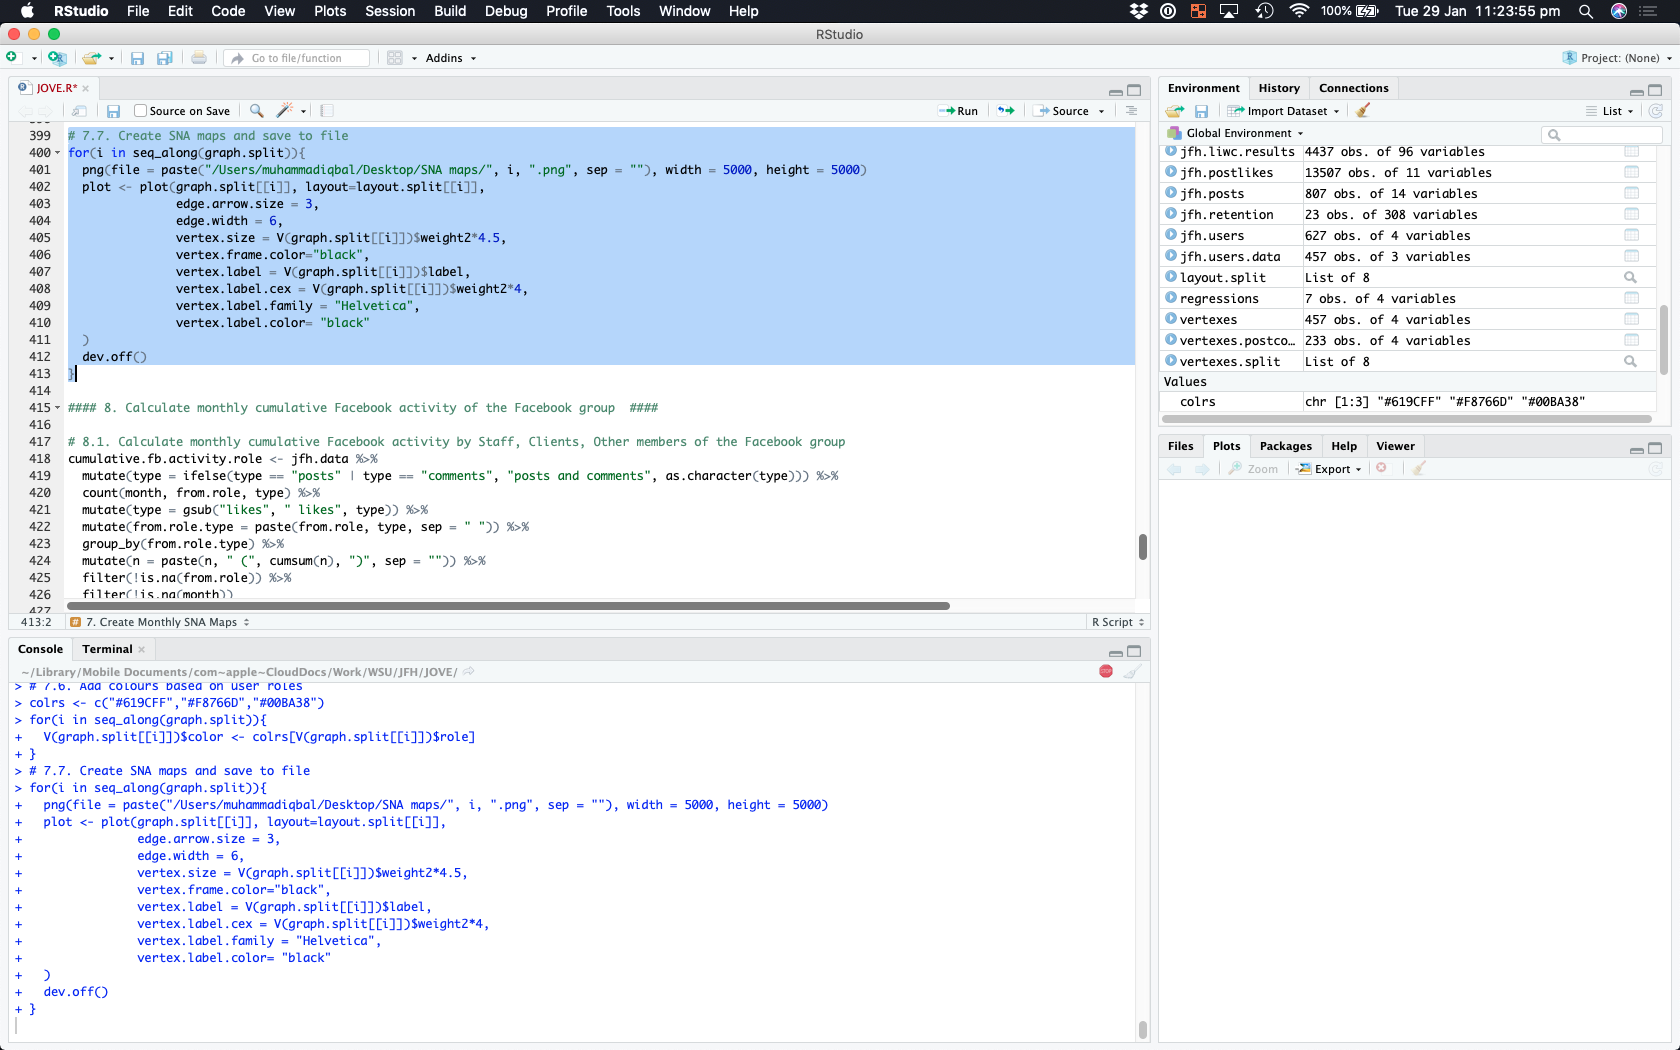Image resolution: width=1680 pixels, height=1050 pixels.
Task: Click the Source button in editor toolbar
Action: (1068, 111)
